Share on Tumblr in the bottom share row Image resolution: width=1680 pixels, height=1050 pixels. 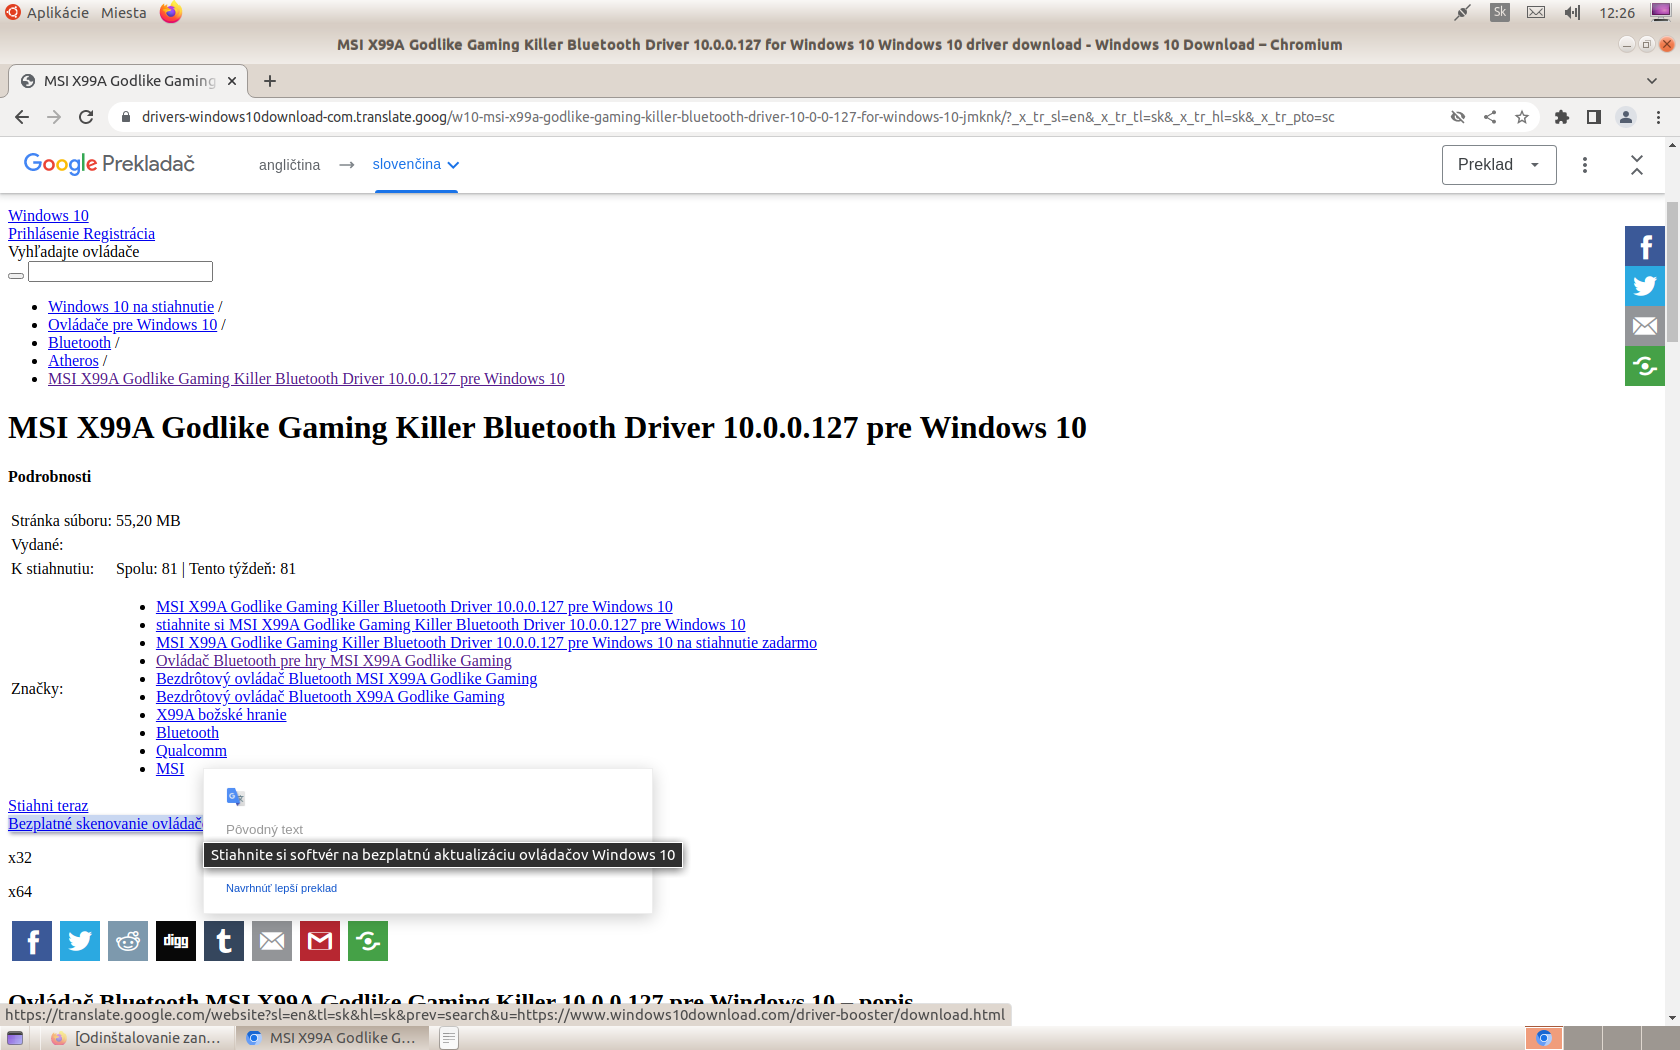pyautogui.click(x=224, y=941)
